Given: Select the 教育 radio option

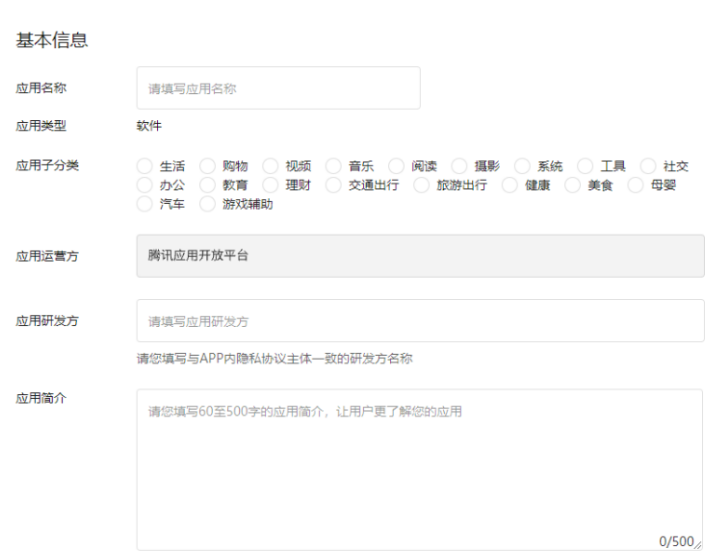Looking at the screenshot, I should tap(208, 185).
